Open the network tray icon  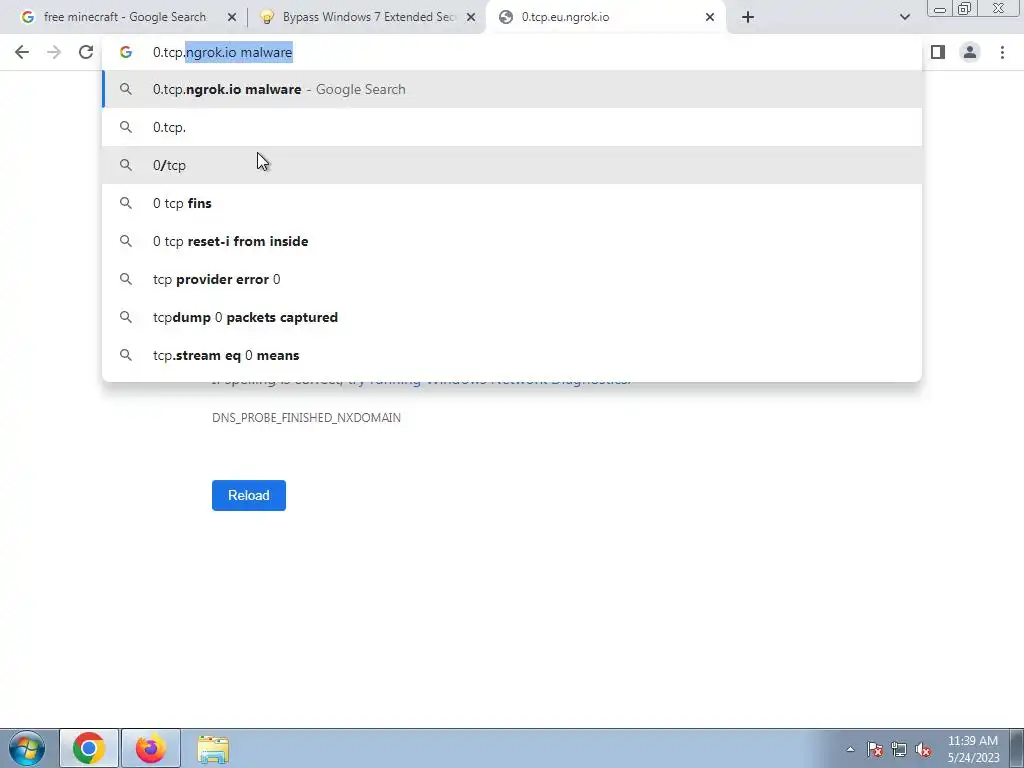click(899, 749)
